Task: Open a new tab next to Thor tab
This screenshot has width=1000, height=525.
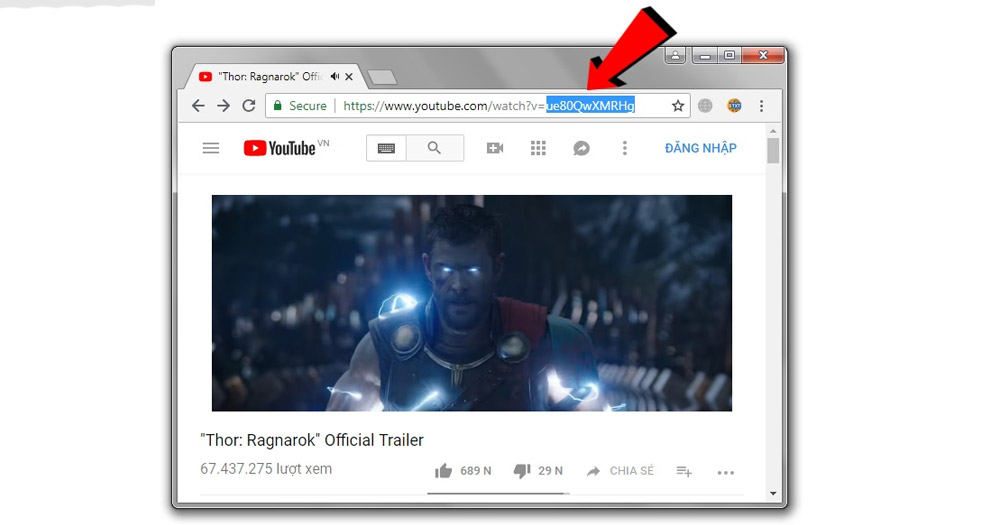Action: click(x=382, y=77)
